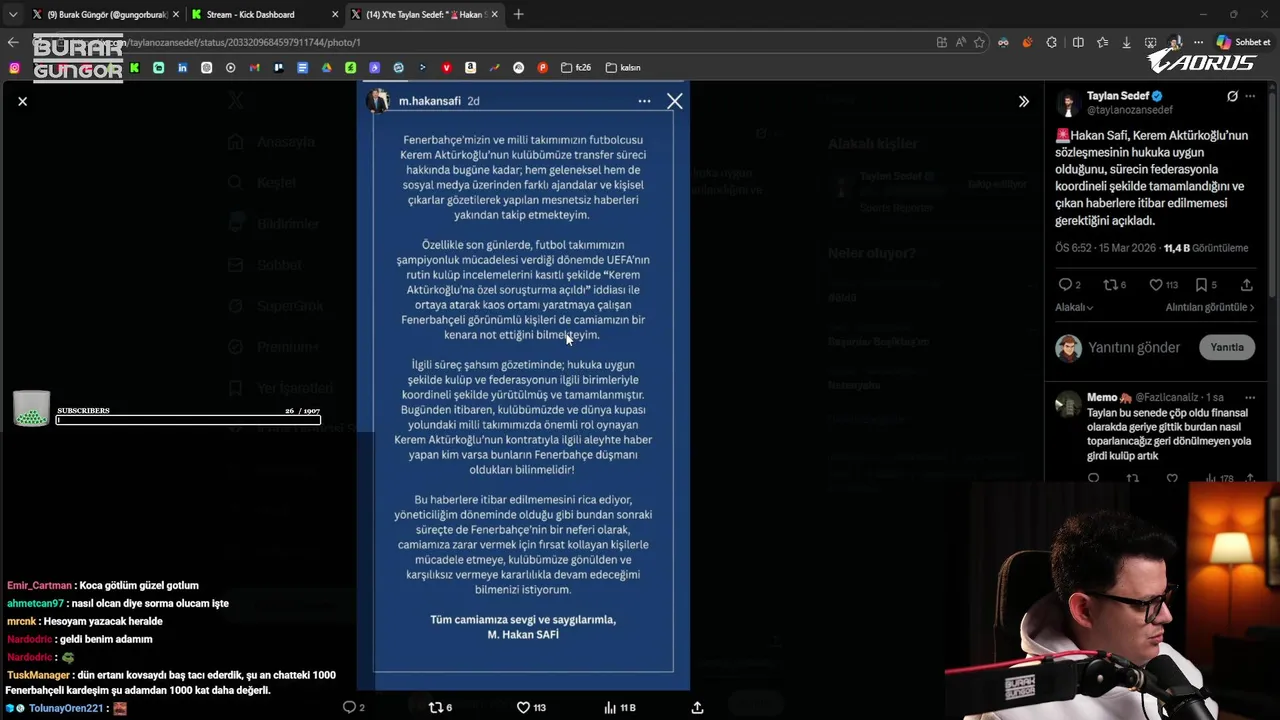Collapse the tweet side panel with the double-chevron

[x=1023, y=101]
